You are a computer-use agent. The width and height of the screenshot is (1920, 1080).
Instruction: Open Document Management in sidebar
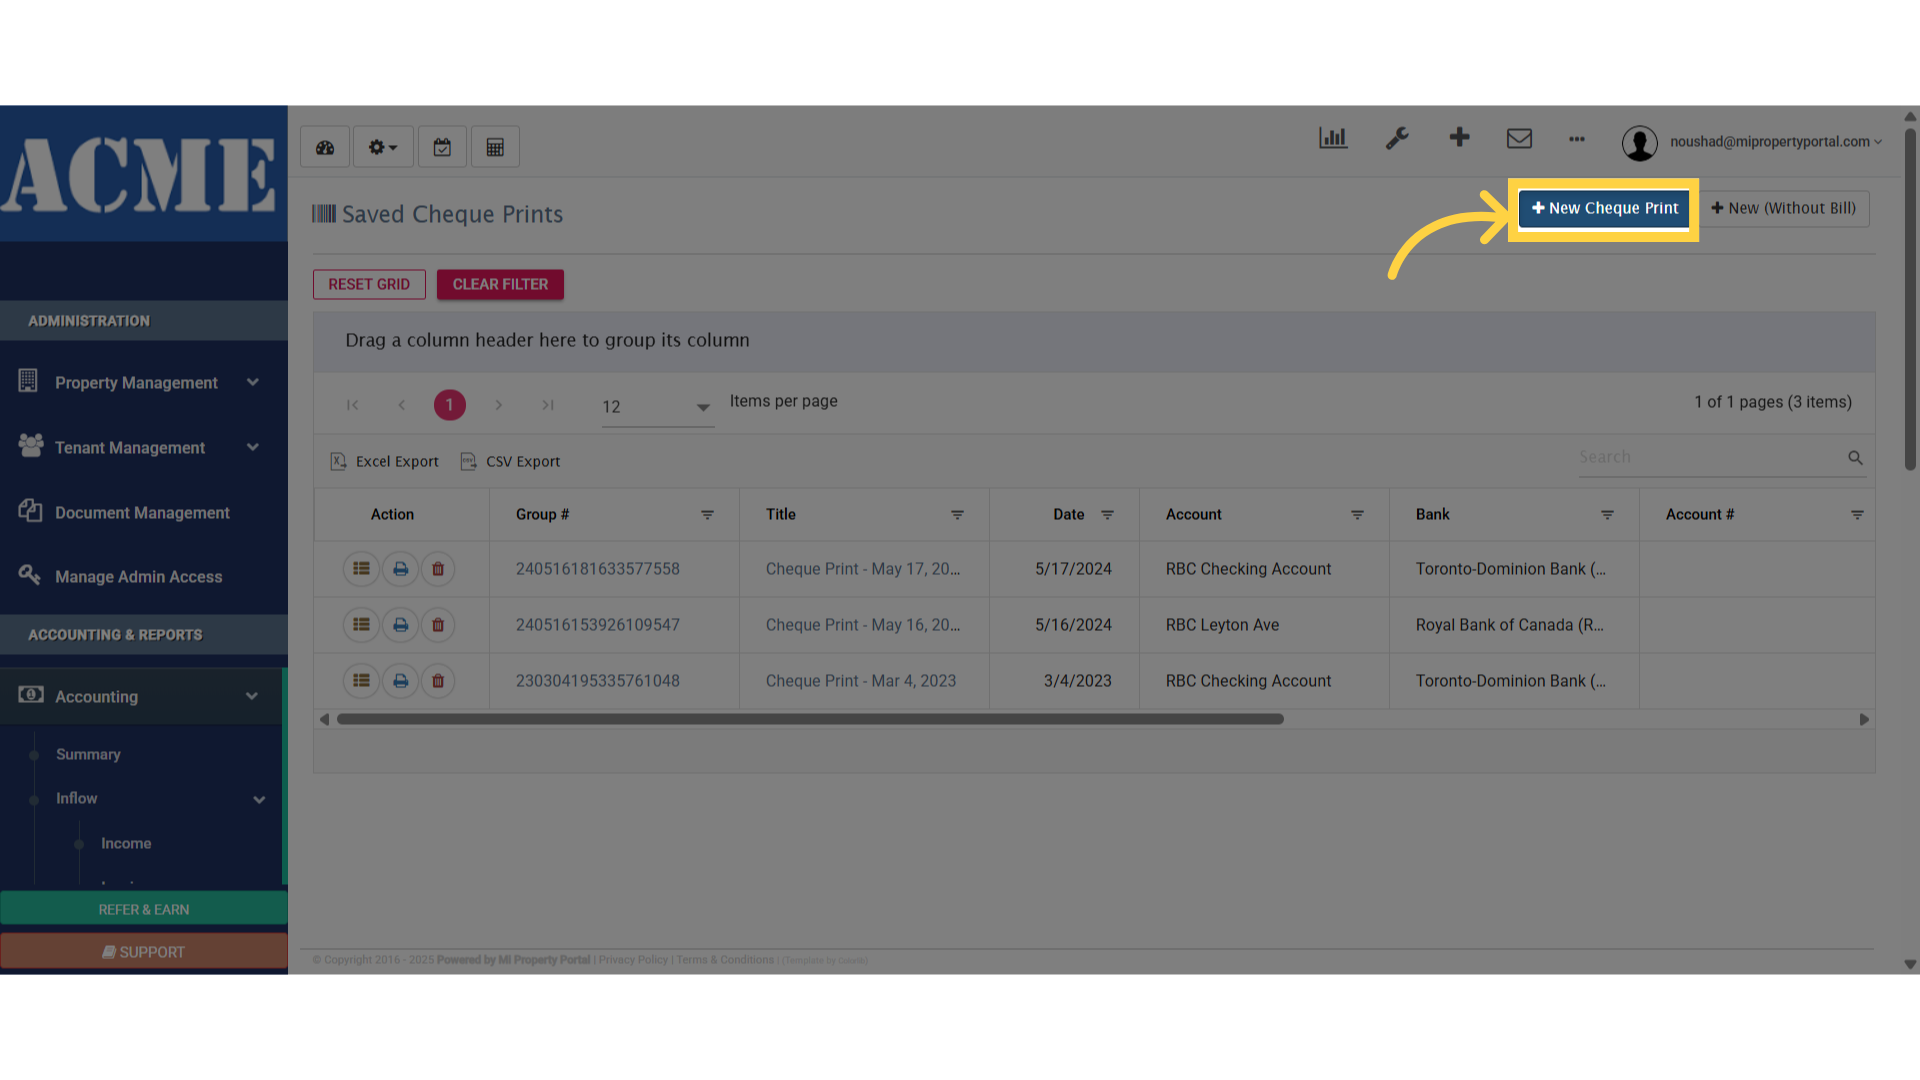point(142,513)
